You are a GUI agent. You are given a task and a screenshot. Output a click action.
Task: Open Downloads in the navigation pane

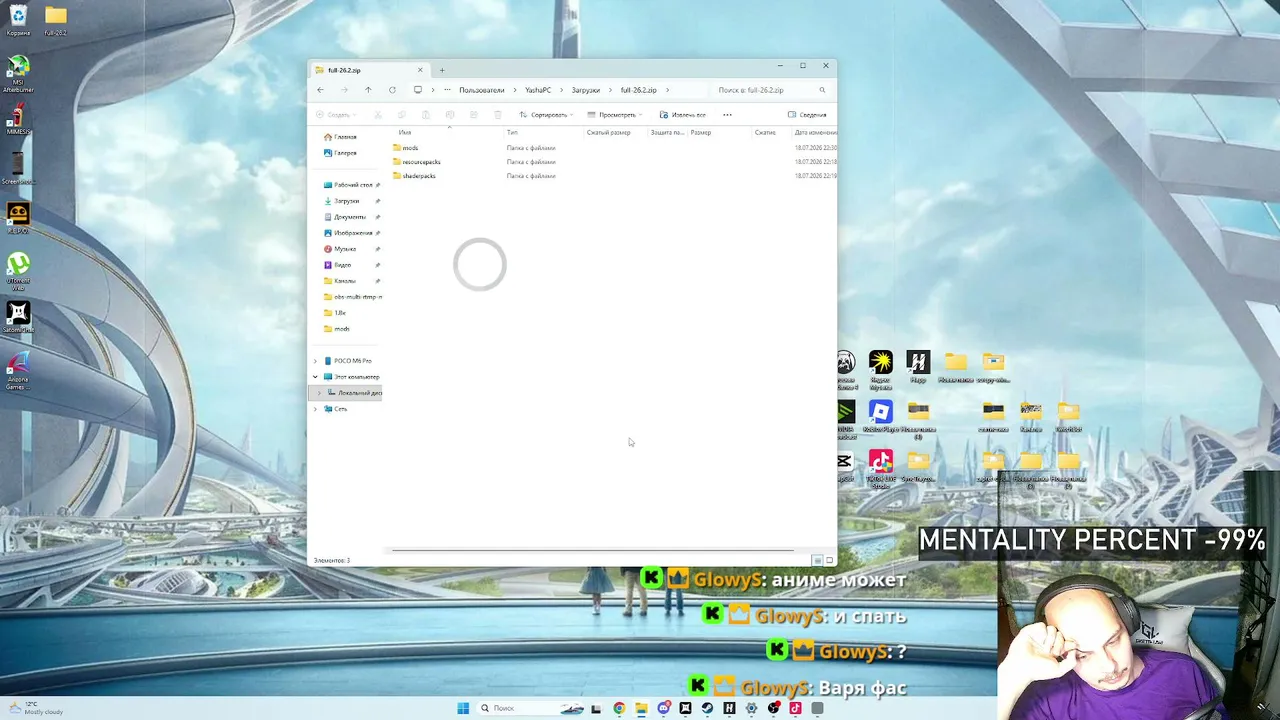point(341,201)
